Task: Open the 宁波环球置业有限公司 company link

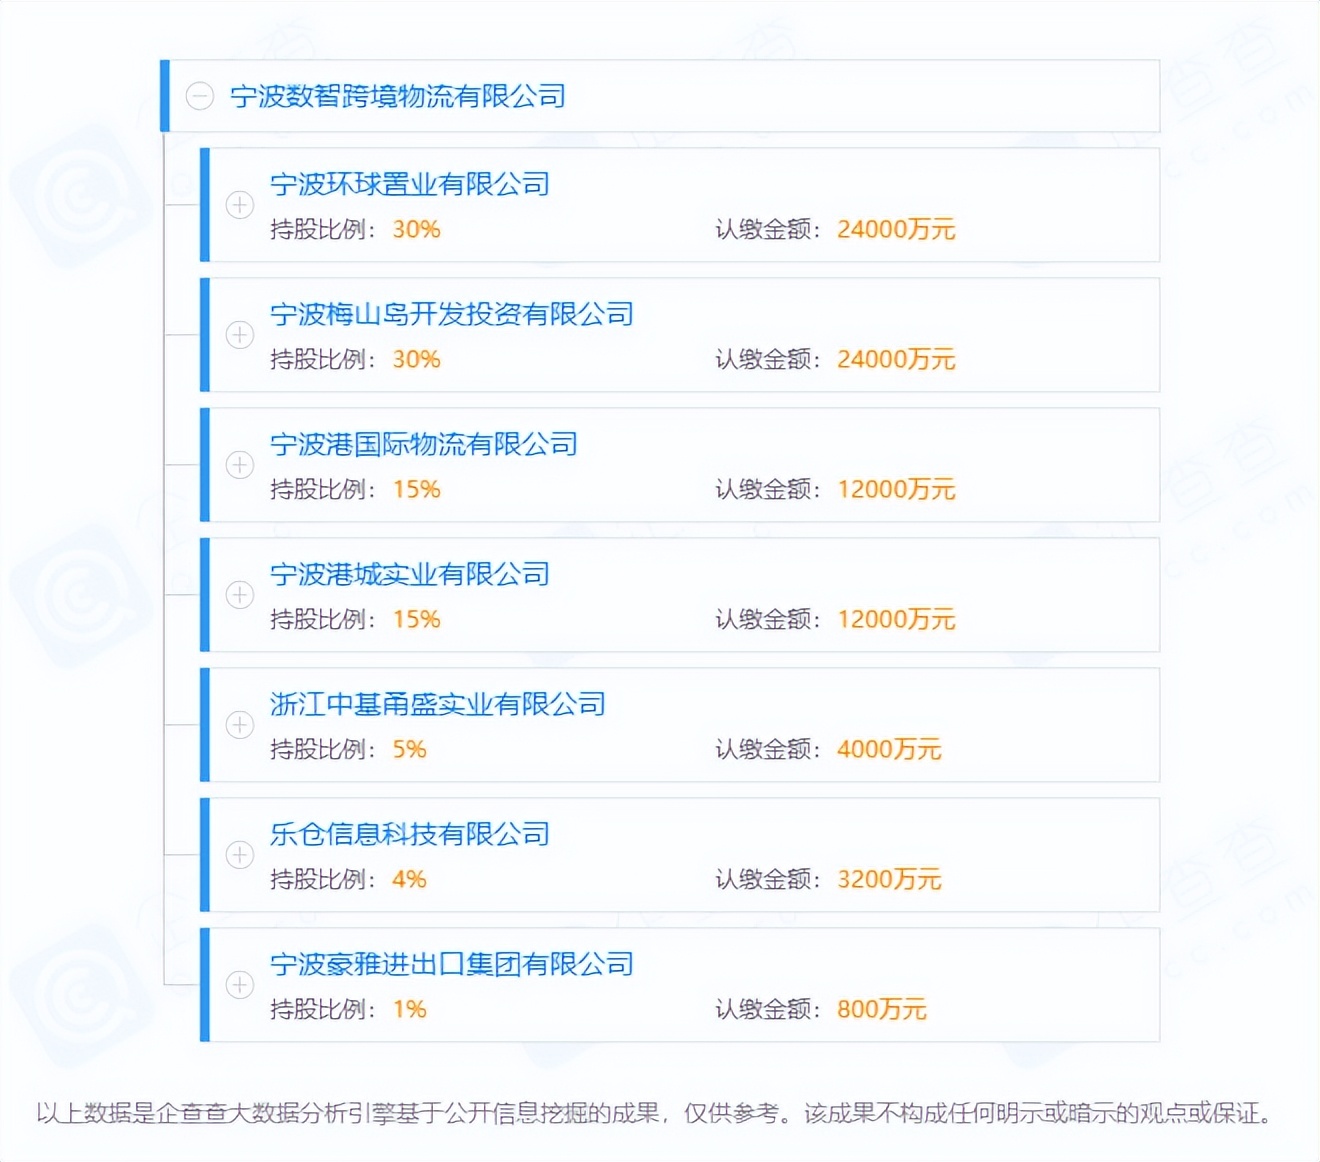Action: click(x=411, y=184)
